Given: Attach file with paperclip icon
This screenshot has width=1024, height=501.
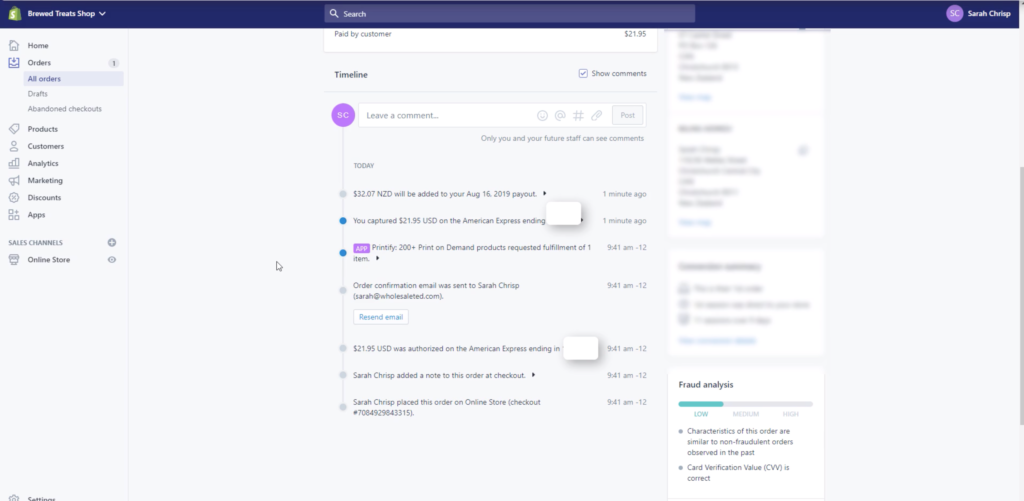Looking at the screenshot, I should [596, 116].
